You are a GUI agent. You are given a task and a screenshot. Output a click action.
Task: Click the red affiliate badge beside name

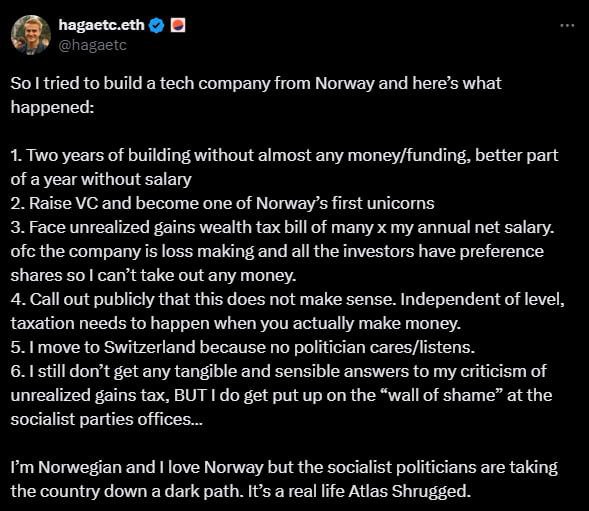[178, 25]
